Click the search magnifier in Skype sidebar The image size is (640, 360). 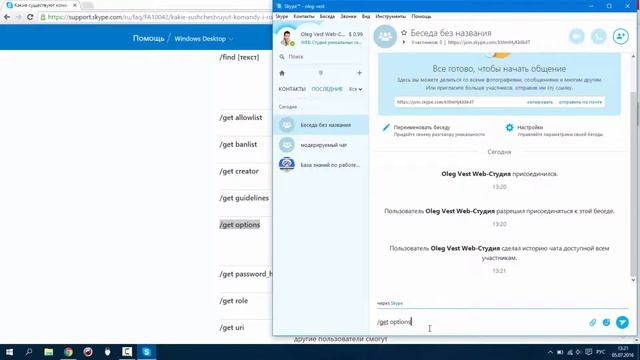[282, 57]
